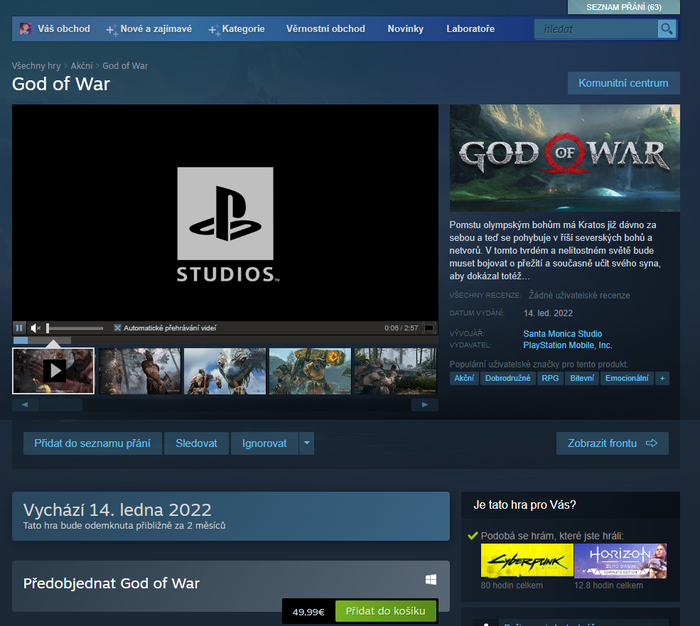This screenshot has width=700, height=626.
Task: Click 80 hodin celkem text
Action: [512, 585]
